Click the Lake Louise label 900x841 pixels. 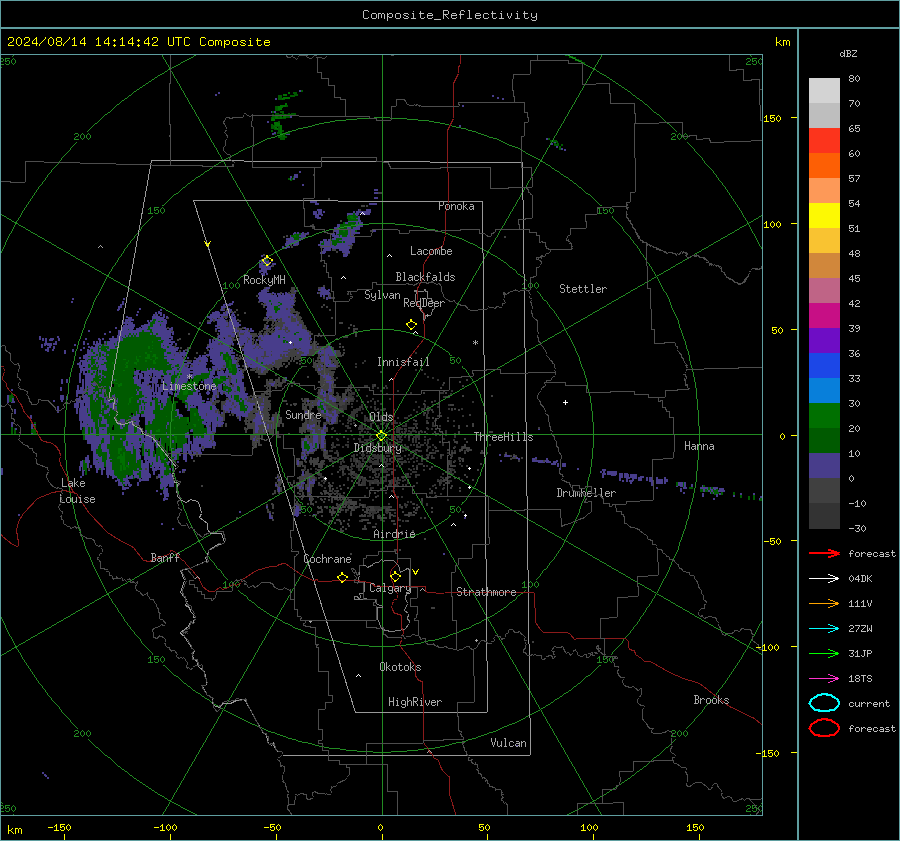78,491
